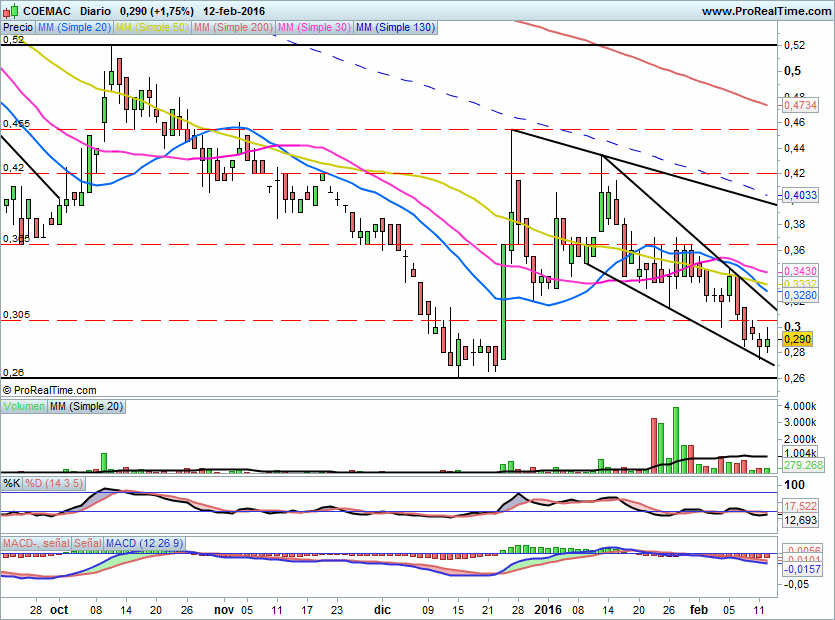Click the oct label on the time axis
Viewport: 835px width, 620px height.
[59, 610]
